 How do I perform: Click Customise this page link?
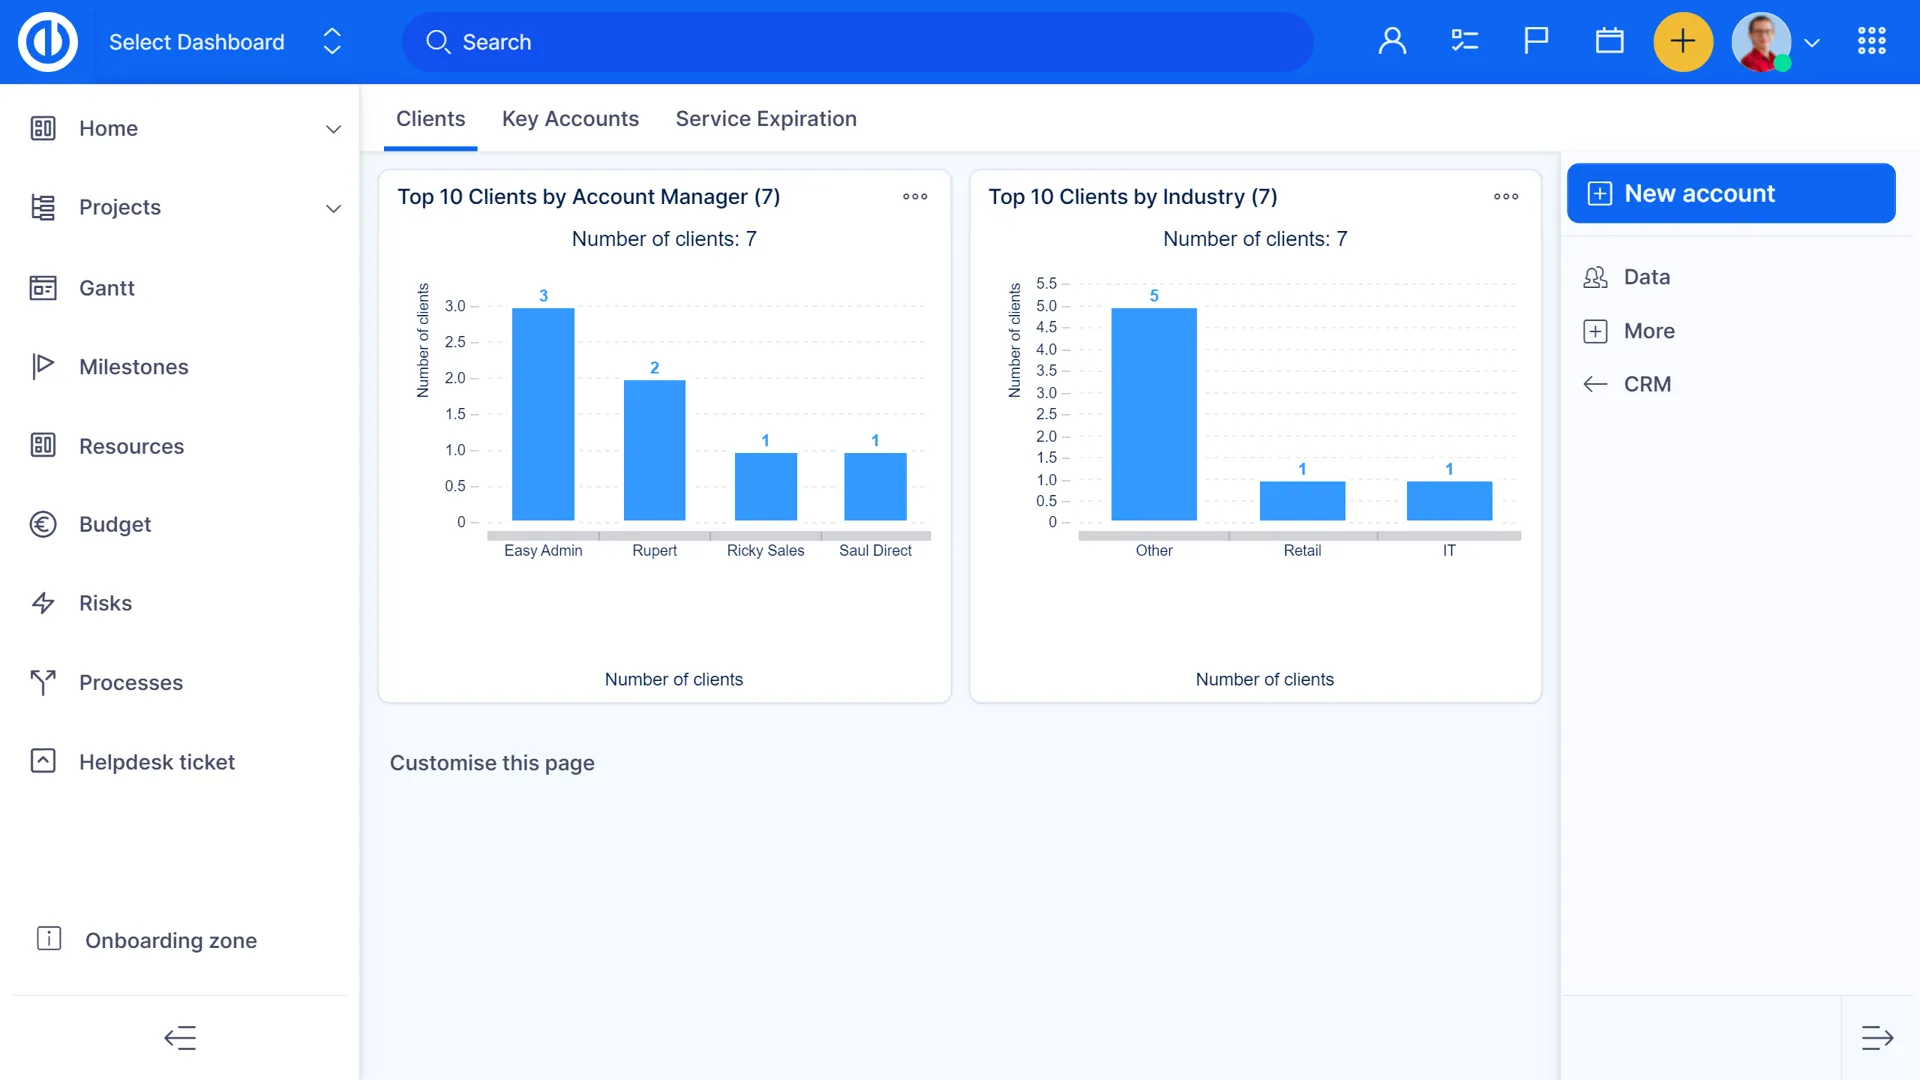492,763
